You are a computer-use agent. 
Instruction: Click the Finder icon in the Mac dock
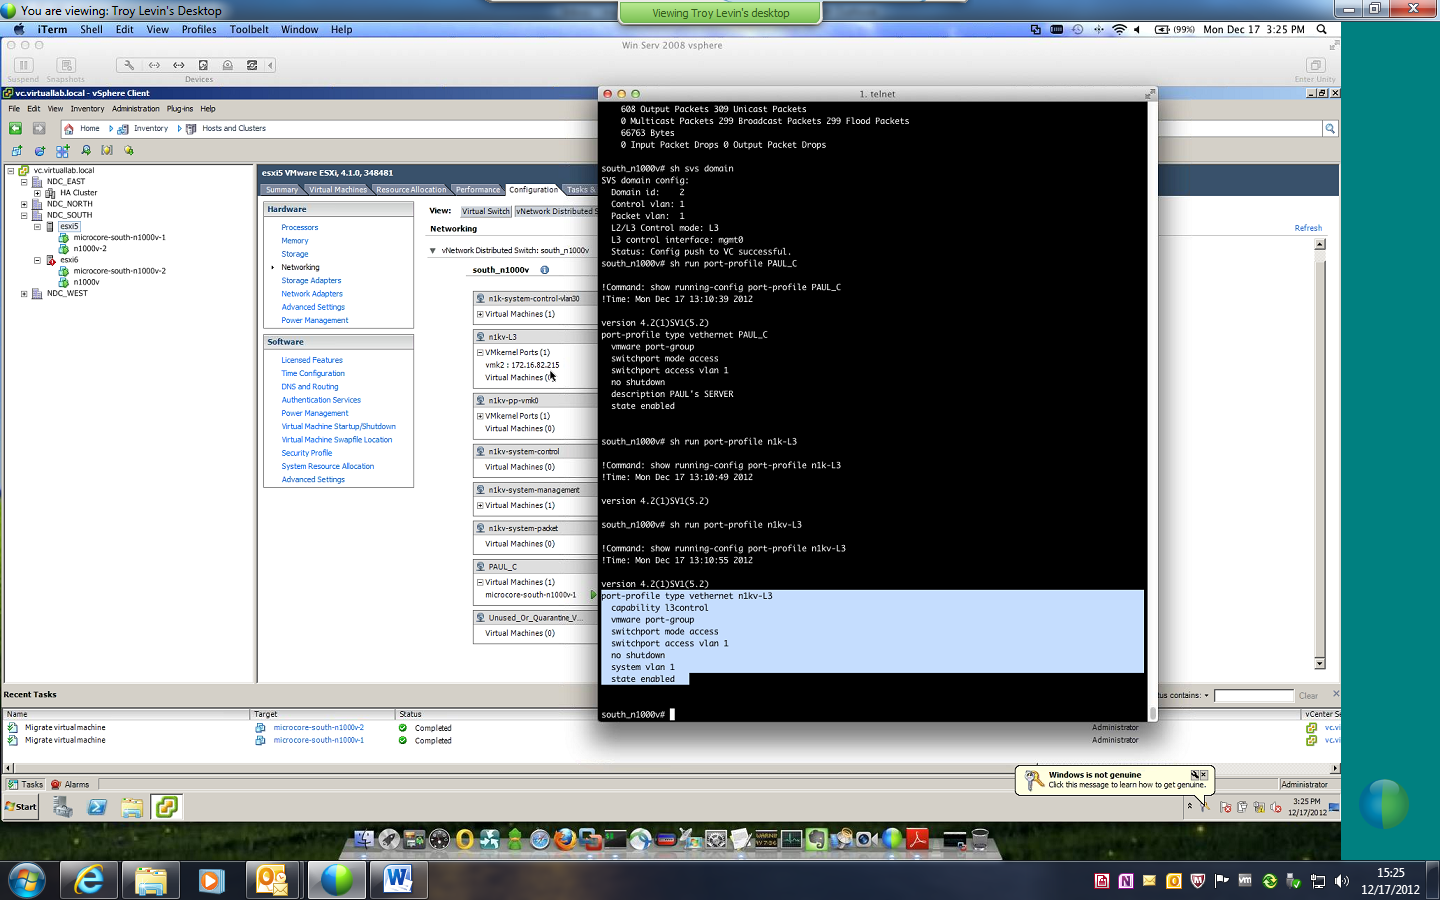pyautogui.click(x=364, y=839)
